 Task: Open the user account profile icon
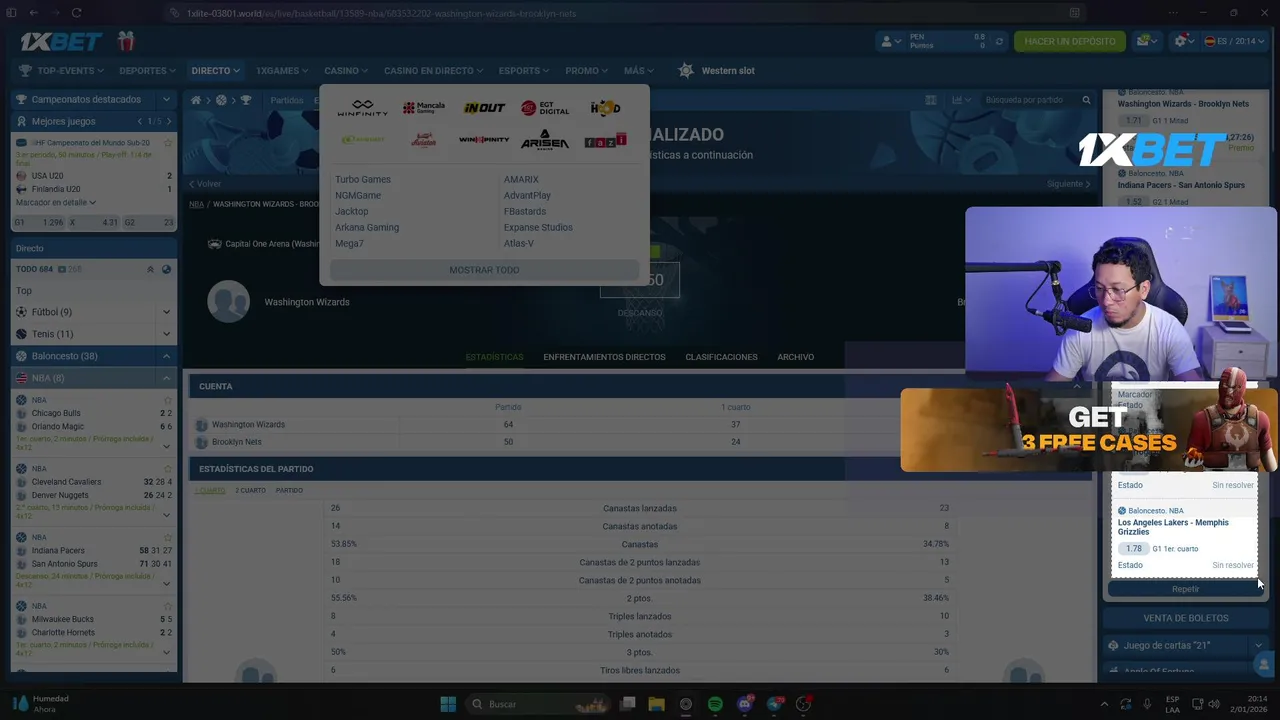point(889,41)
